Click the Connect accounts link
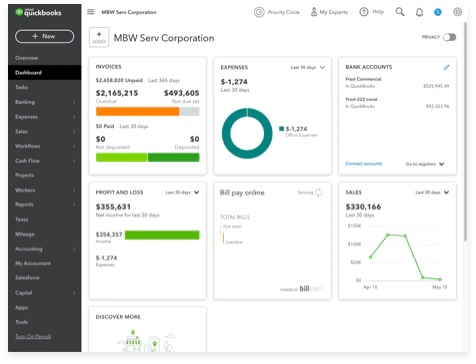476x364 pixels. pos(364,164)
